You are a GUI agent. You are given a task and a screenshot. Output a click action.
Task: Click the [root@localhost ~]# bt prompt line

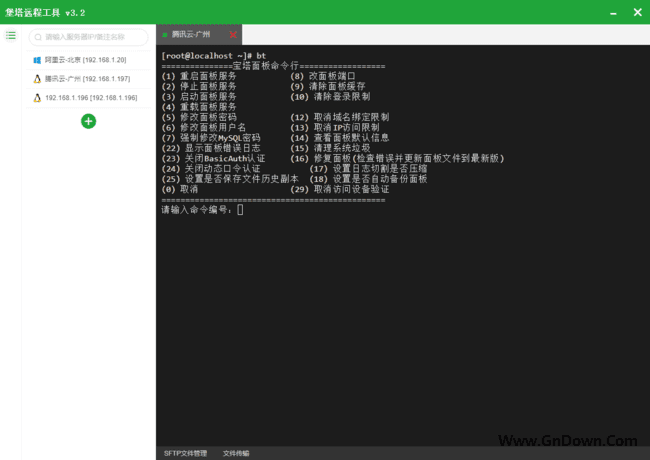213,56
